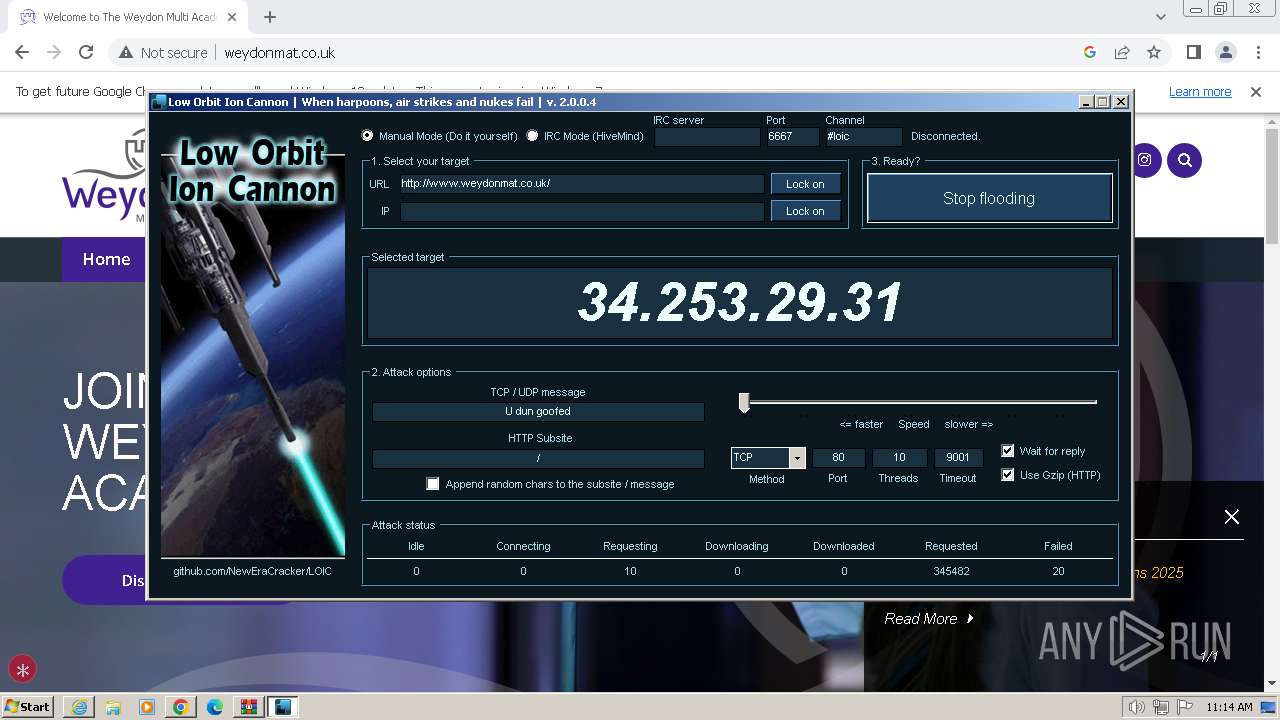Open Microsoft Edge from taskbar

215,707
